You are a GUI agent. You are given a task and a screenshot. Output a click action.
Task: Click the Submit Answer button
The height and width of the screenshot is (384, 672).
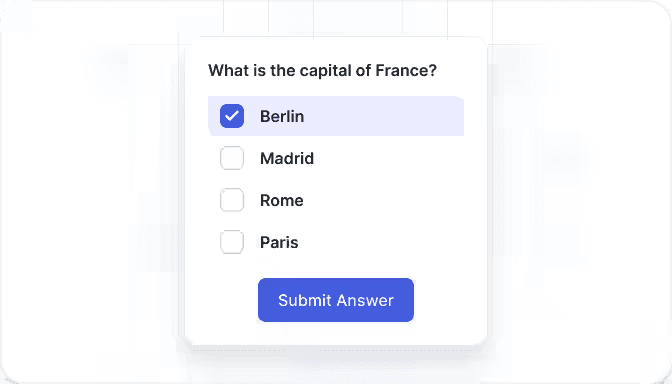point(336,300)
